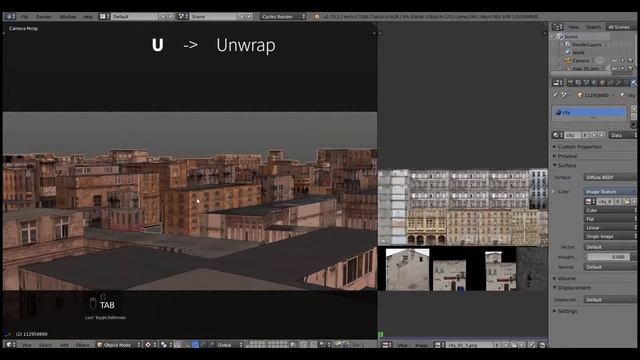The width and height of the screenshot is (640, 360).
Task: Open the viewport shading selector icon
Action: (x=149, y=345)
